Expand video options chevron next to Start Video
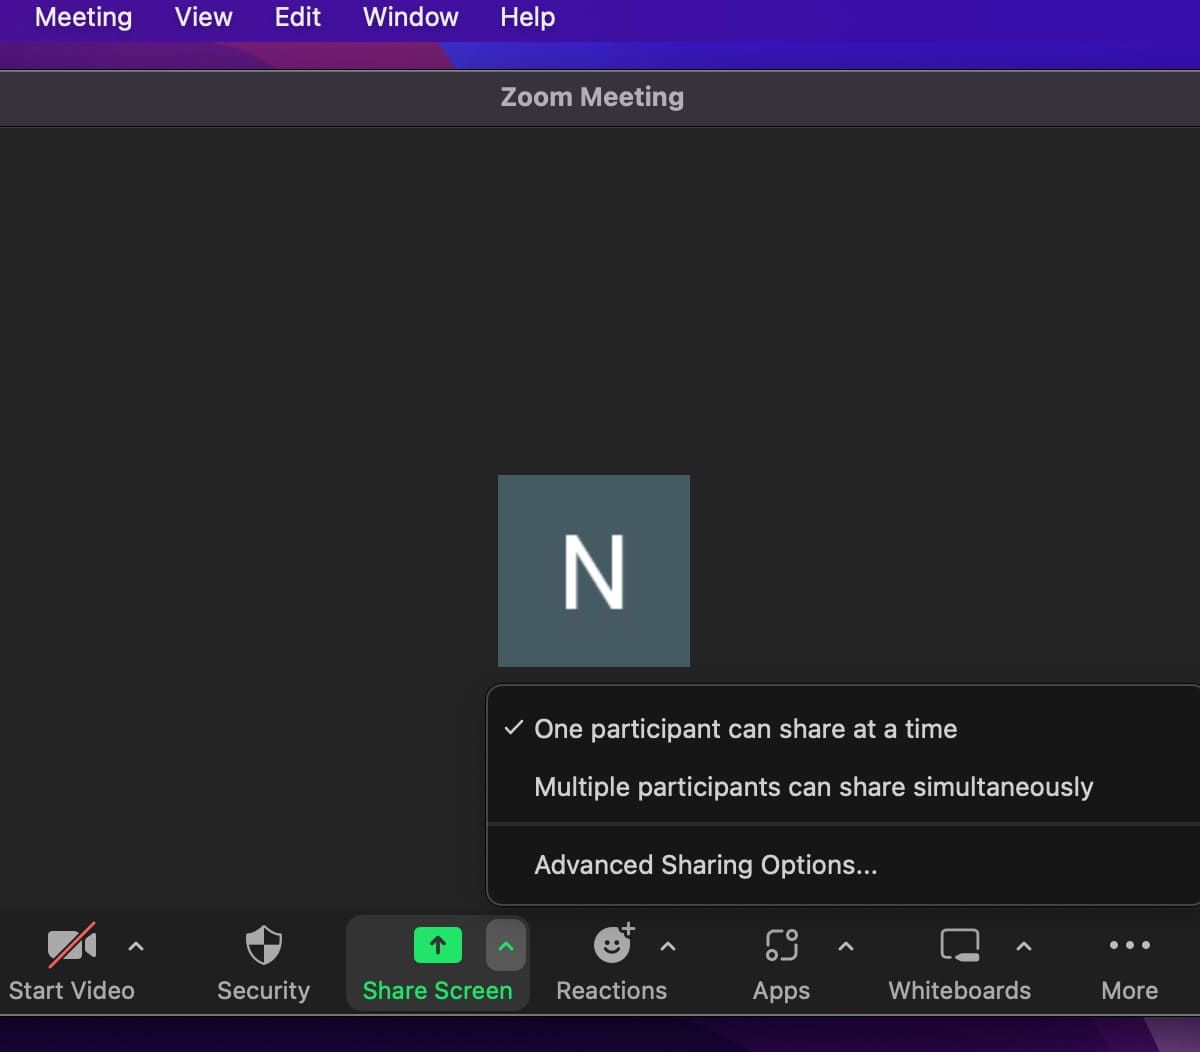 pos(136,946)
